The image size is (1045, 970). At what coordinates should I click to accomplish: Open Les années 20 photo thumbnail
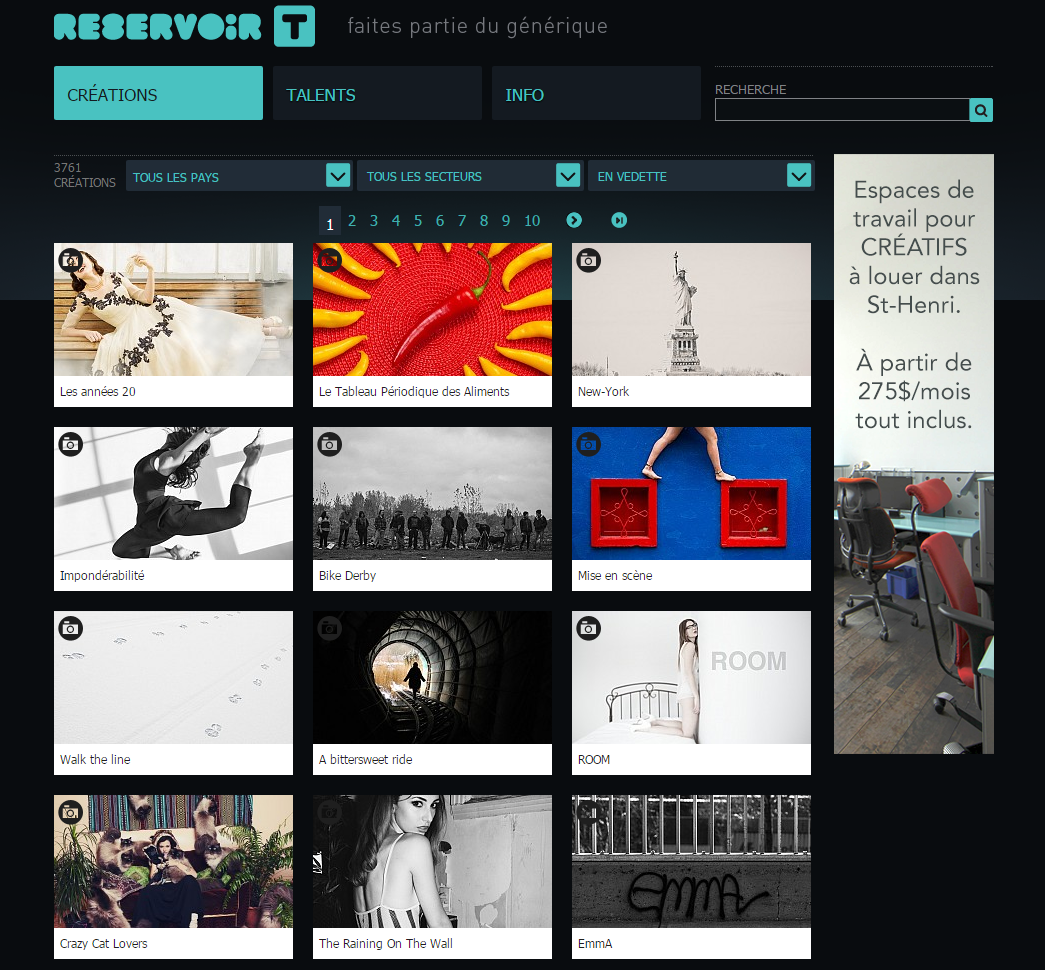173,309
